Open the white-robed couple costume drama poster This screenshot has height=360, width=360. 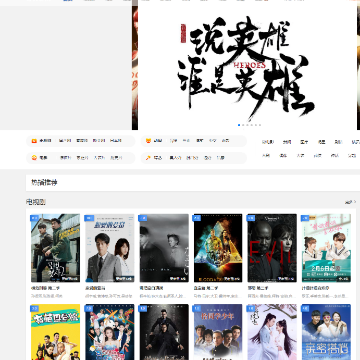(272, 332)
